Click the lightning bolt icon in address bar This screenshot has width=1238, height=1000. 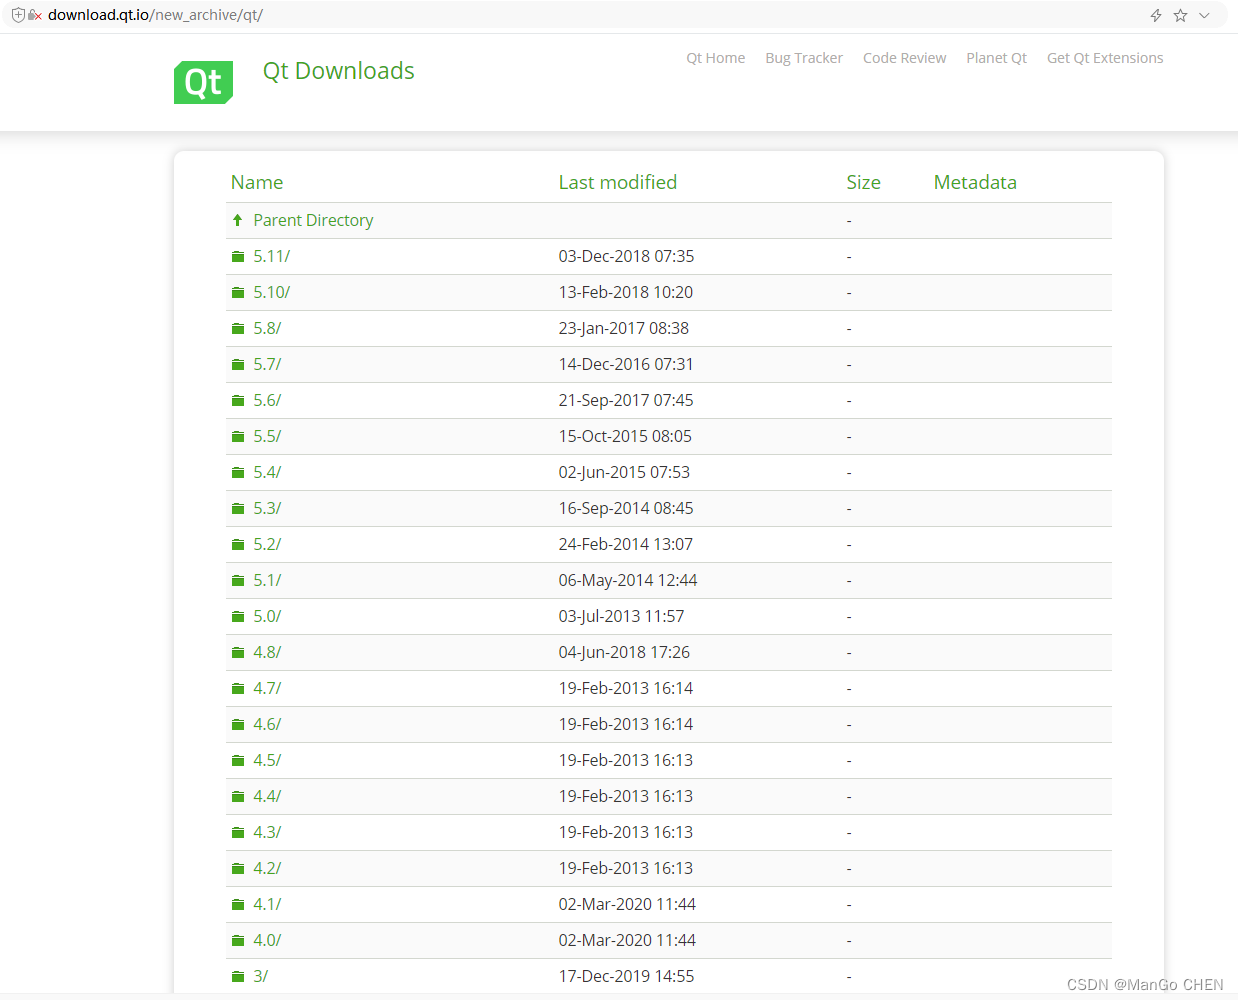click(1156, 15)
